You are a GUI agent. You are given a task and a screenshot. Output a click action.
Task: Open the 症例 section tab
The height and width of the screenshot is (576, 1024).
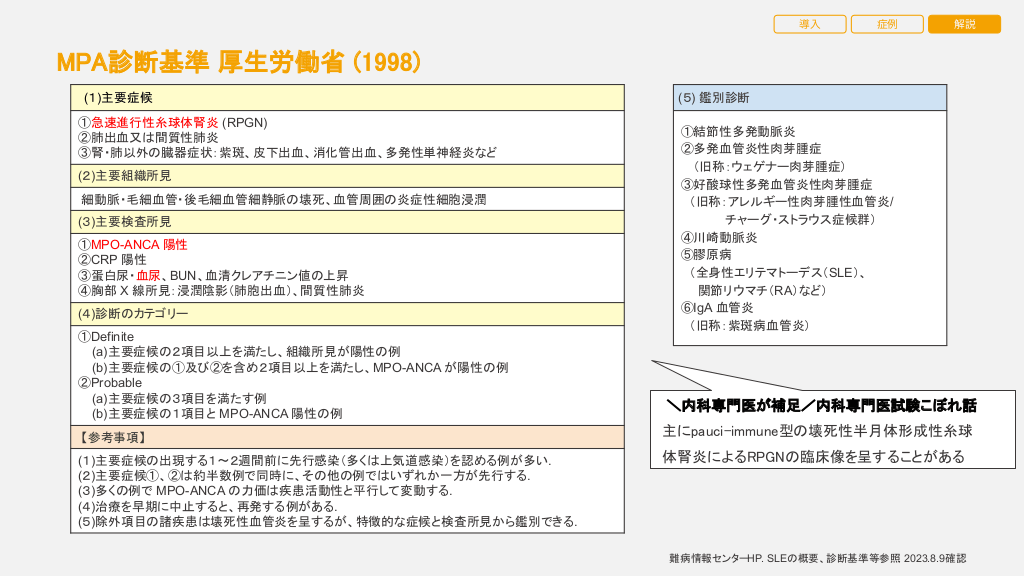(x=887, y=24)
